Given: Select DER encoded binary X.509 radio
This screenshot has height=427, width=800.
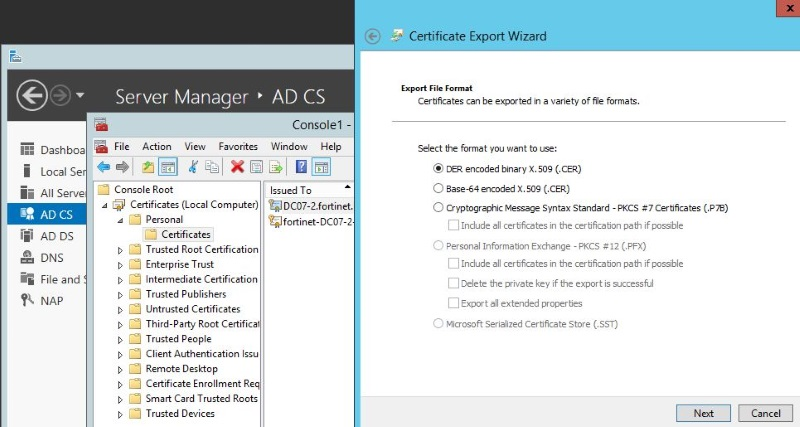Looking at the screenshot, I should click(438, 168).
